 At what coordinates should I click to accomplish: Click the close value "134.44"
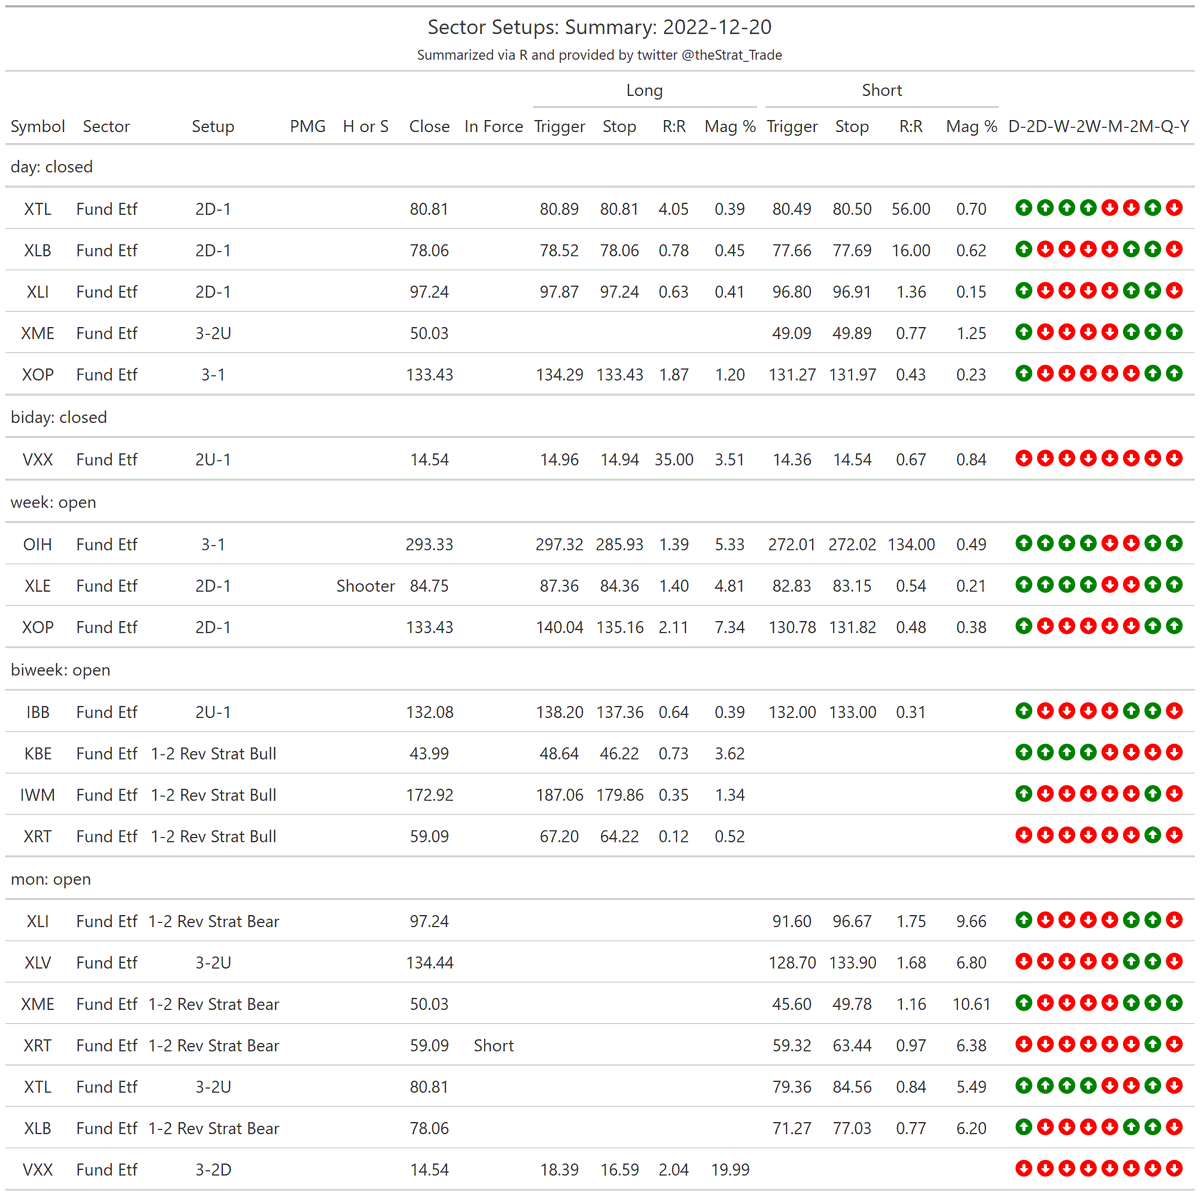[x=429, y=962]
